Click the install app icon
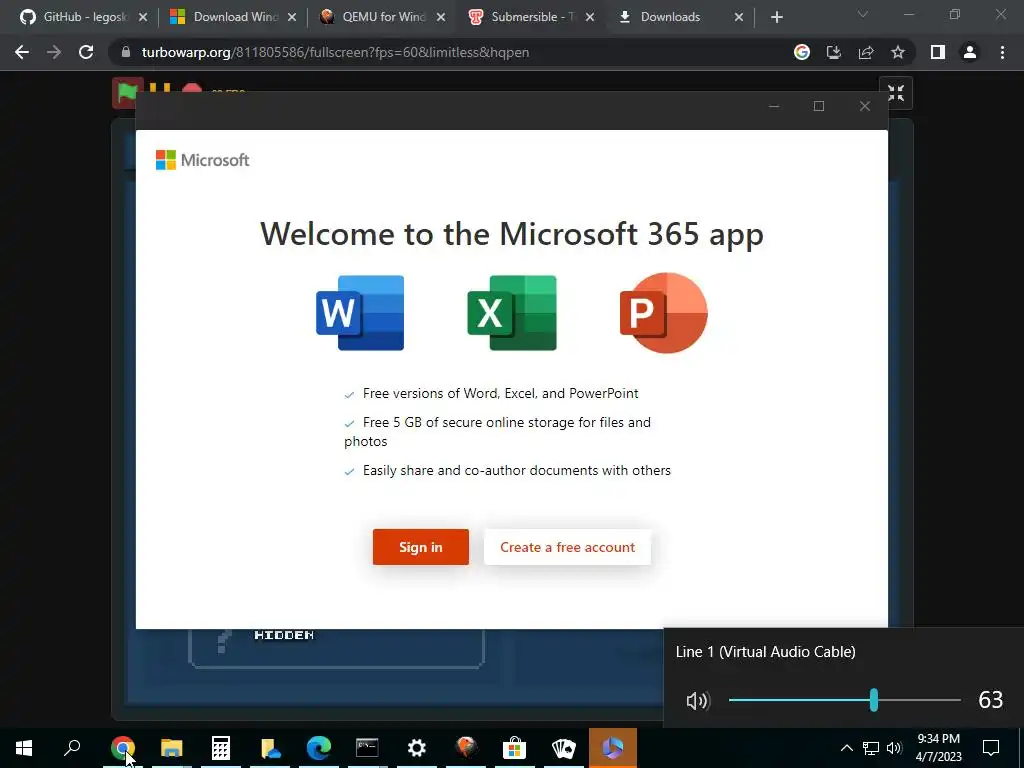1024x768 pixels. point(834,52)
